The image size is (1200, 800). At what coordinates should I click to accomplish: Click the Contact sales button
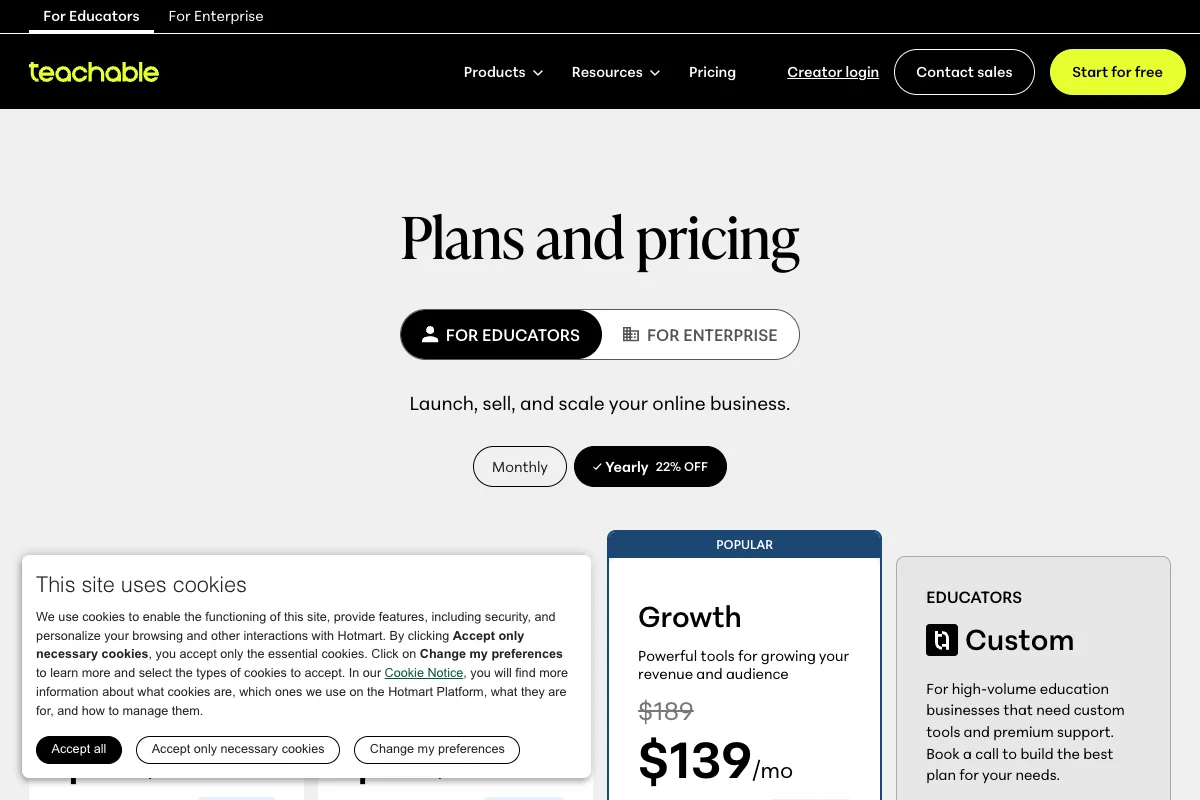tap(964, 72)
